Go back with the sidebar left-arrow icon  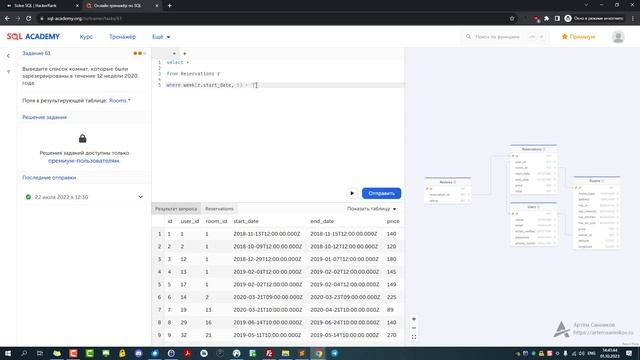8,56
